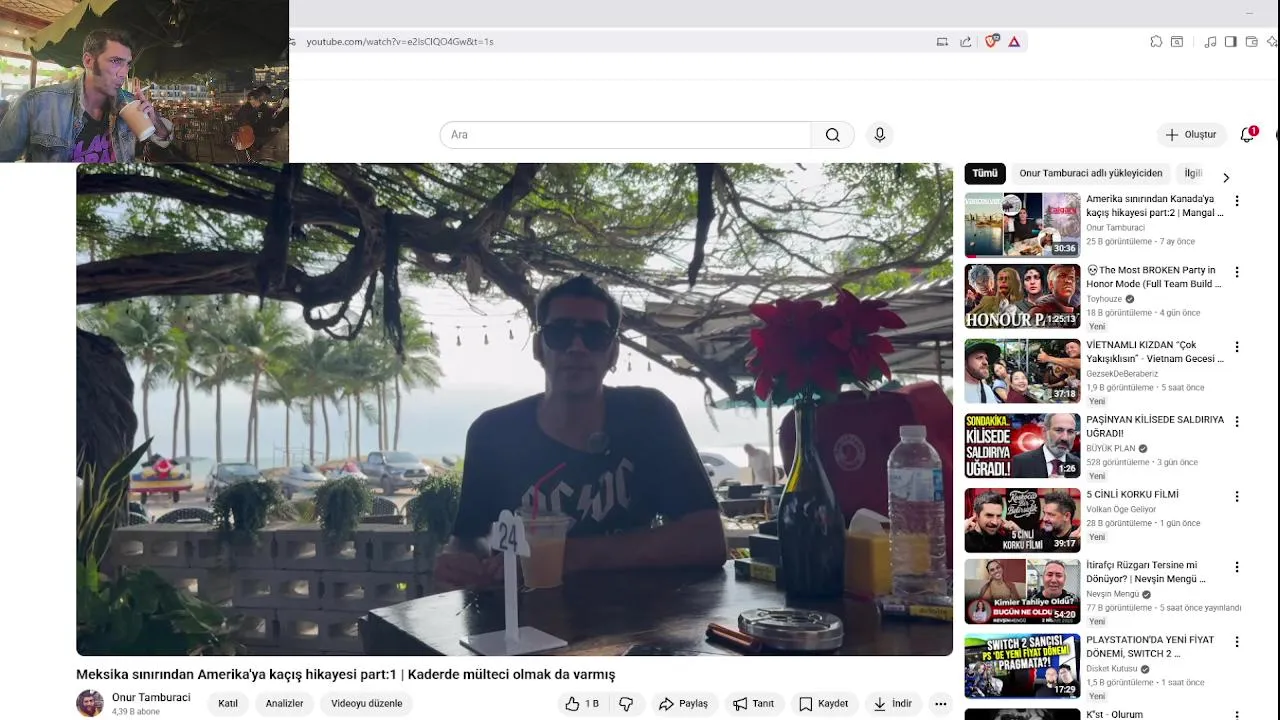Open options for İtirafçı Rüzgarı video
1280x720 pixels.
pyautogui.click(x=1237, y=567)
